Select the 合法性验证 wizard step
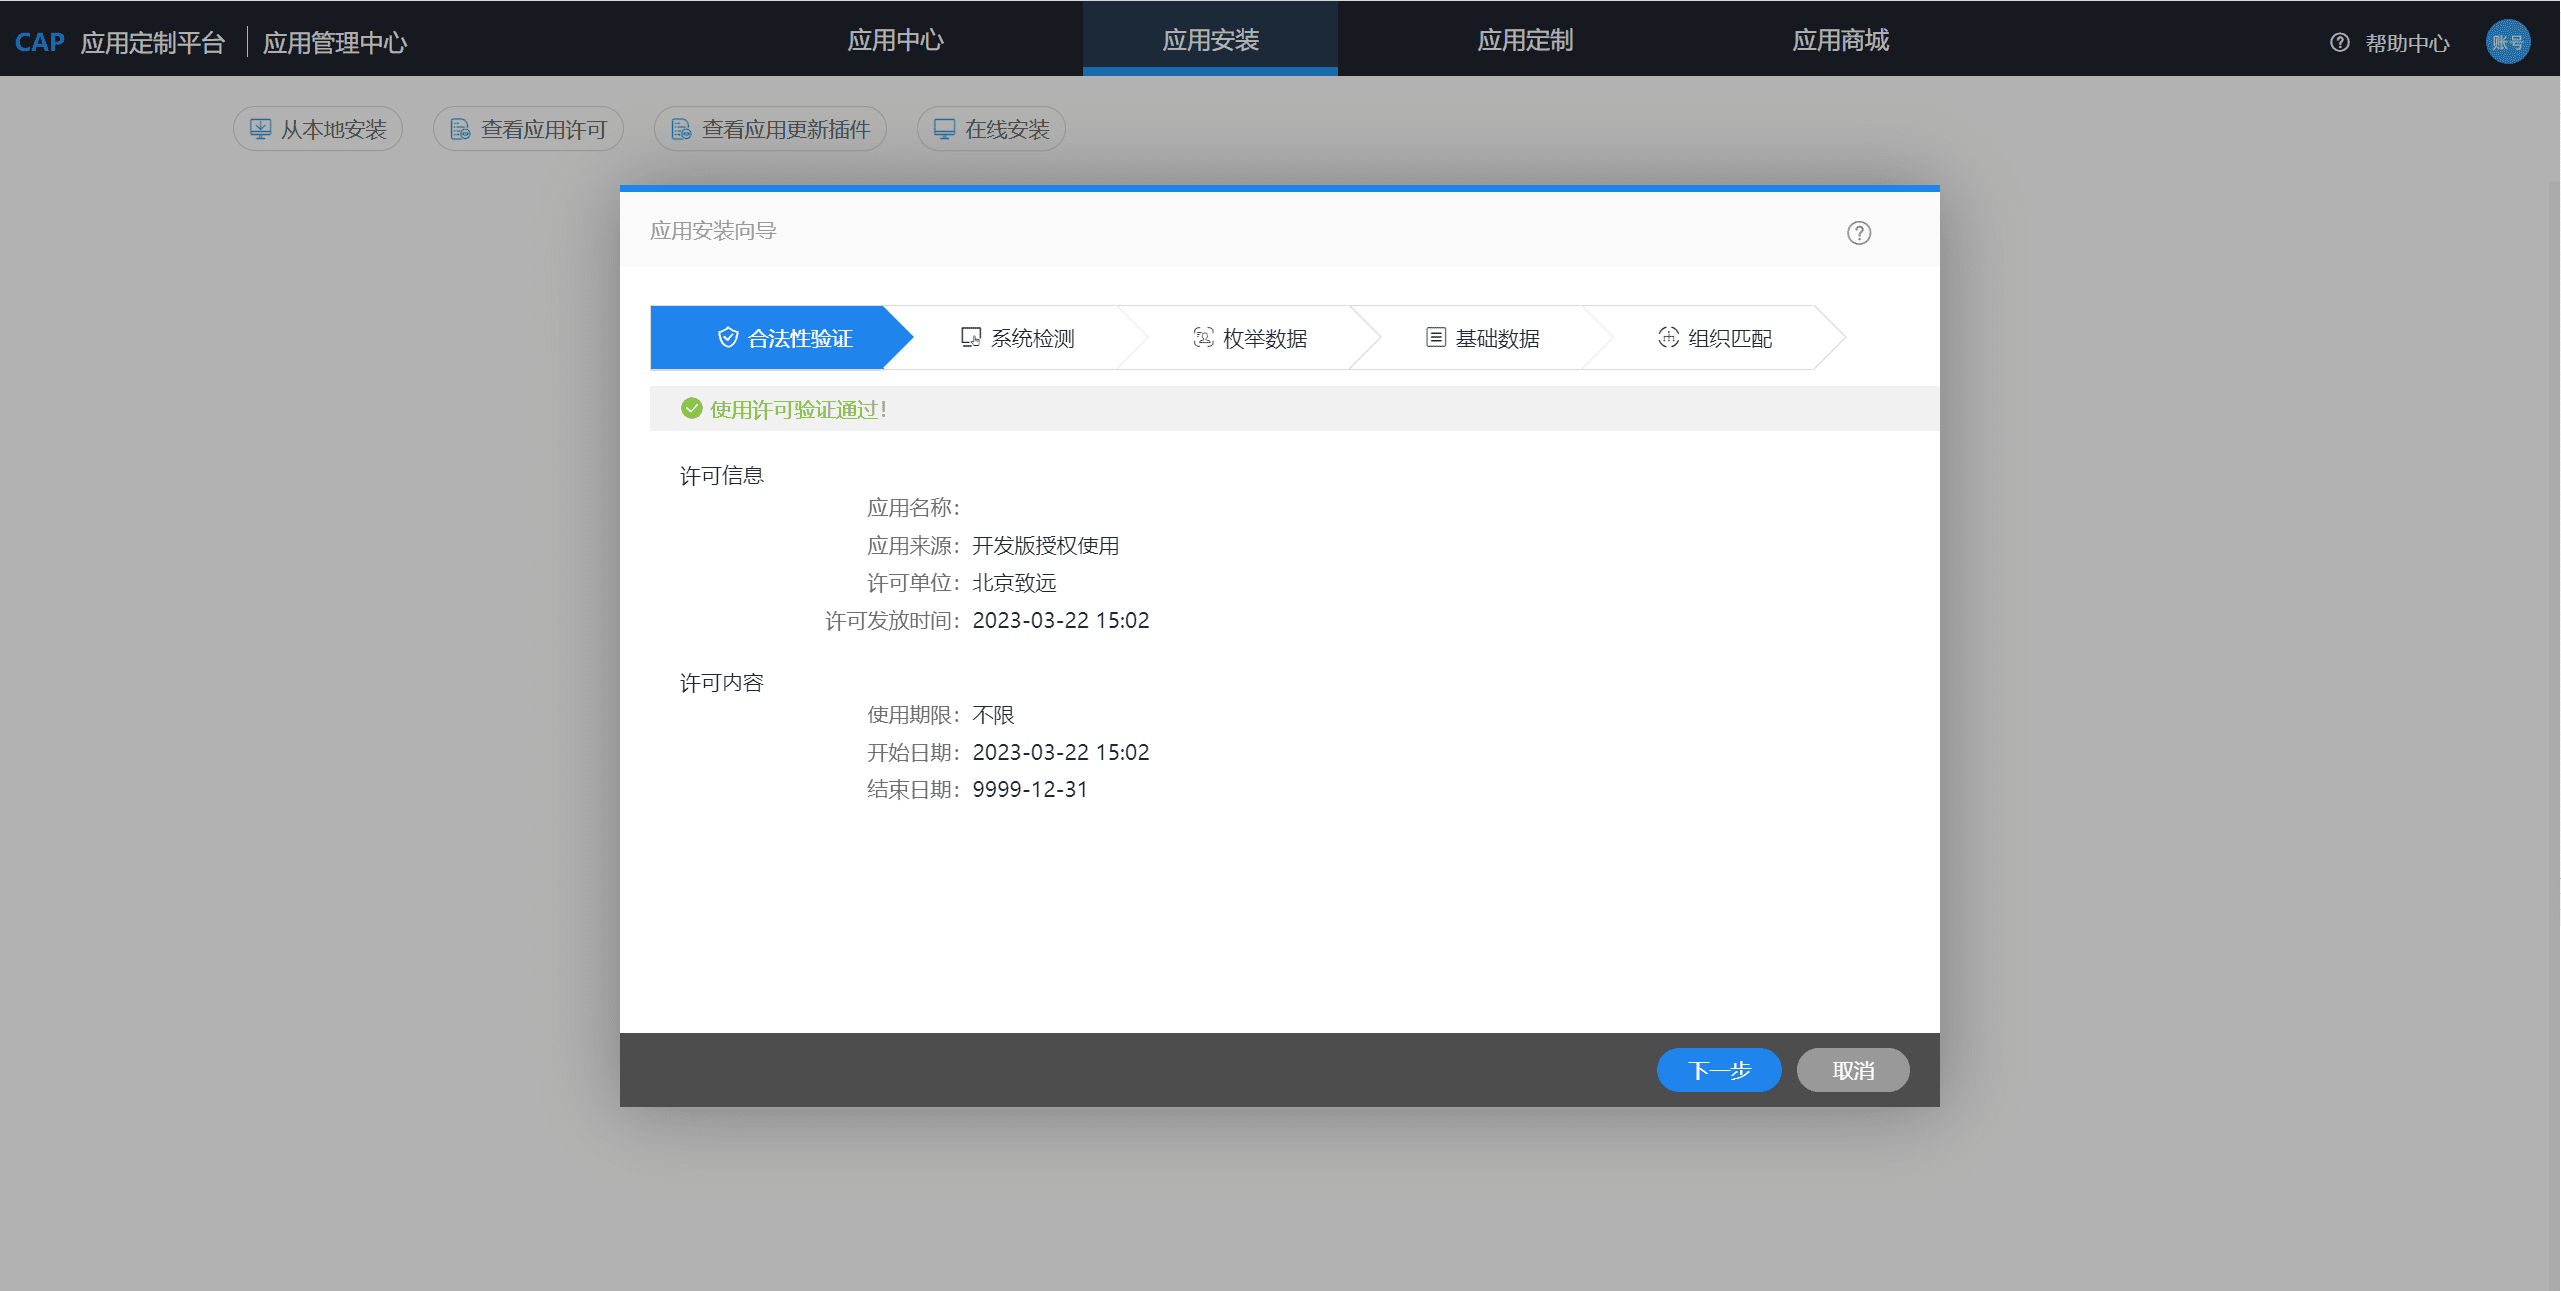 point(782,338)
